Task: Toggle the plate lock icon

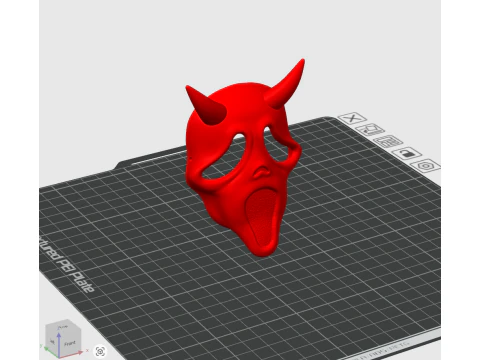Action: [407, 153]
